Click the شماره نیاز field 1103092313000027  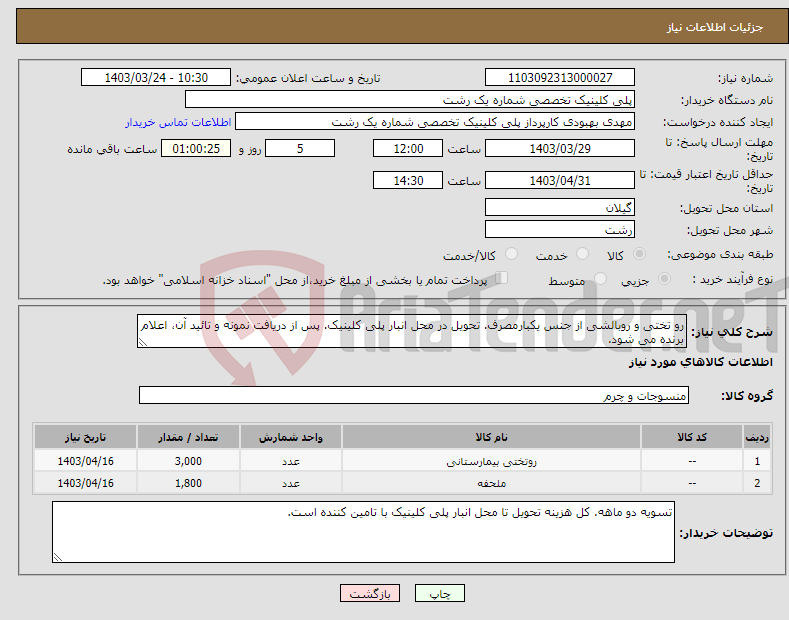pyautogui.click(x=560, y=78)
